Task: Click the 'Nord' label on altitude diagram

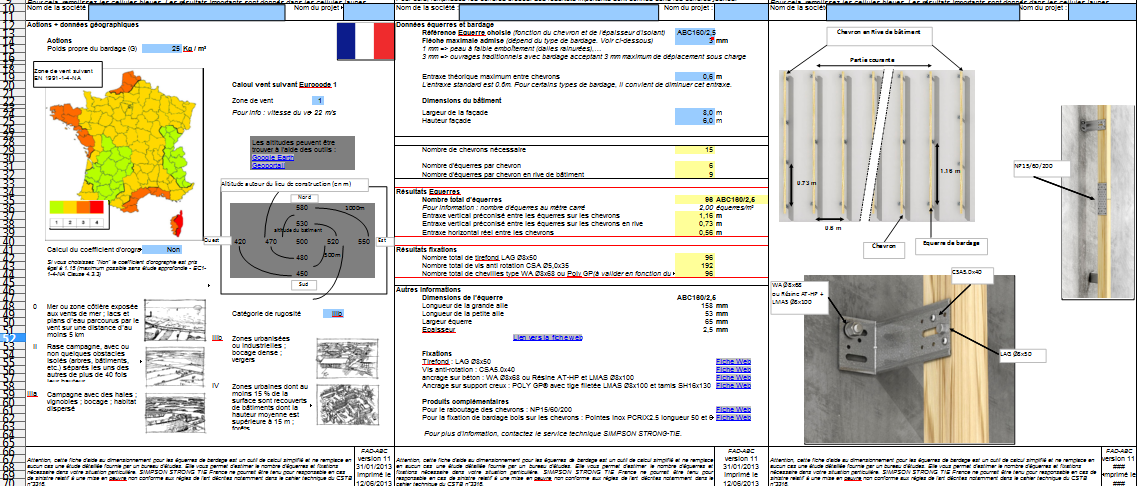Action: point(303,197)
